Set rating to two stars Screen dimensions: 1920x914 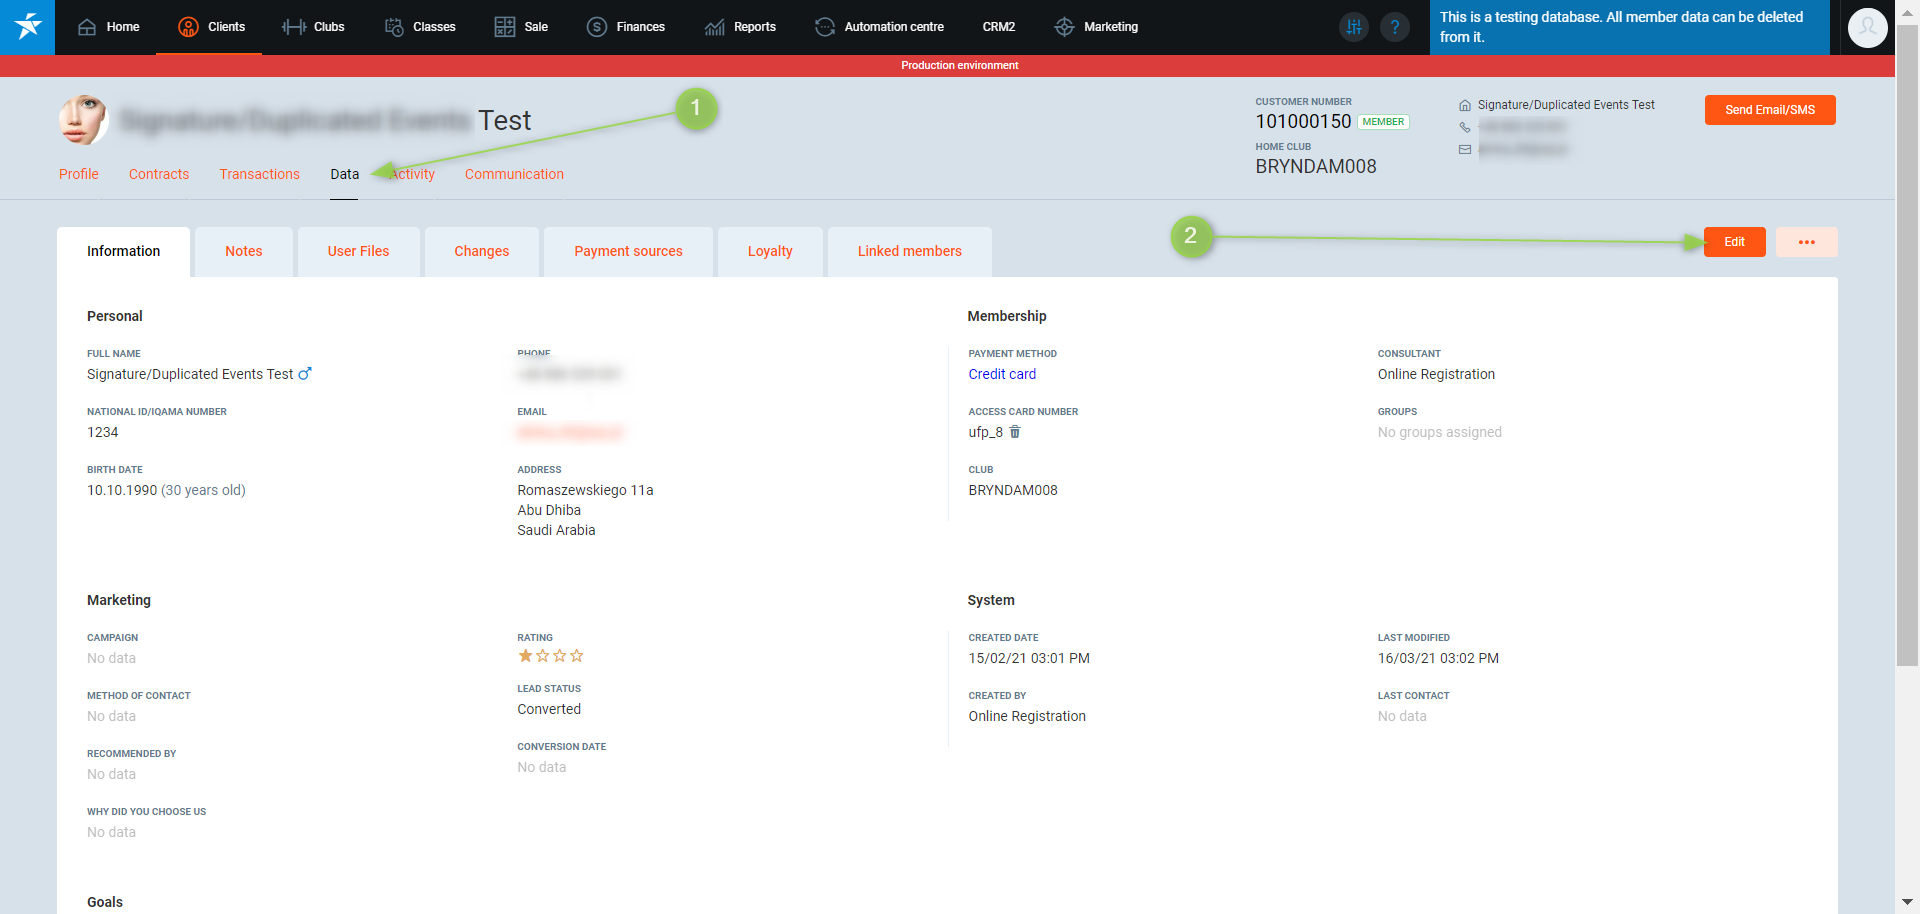[543, 656]
